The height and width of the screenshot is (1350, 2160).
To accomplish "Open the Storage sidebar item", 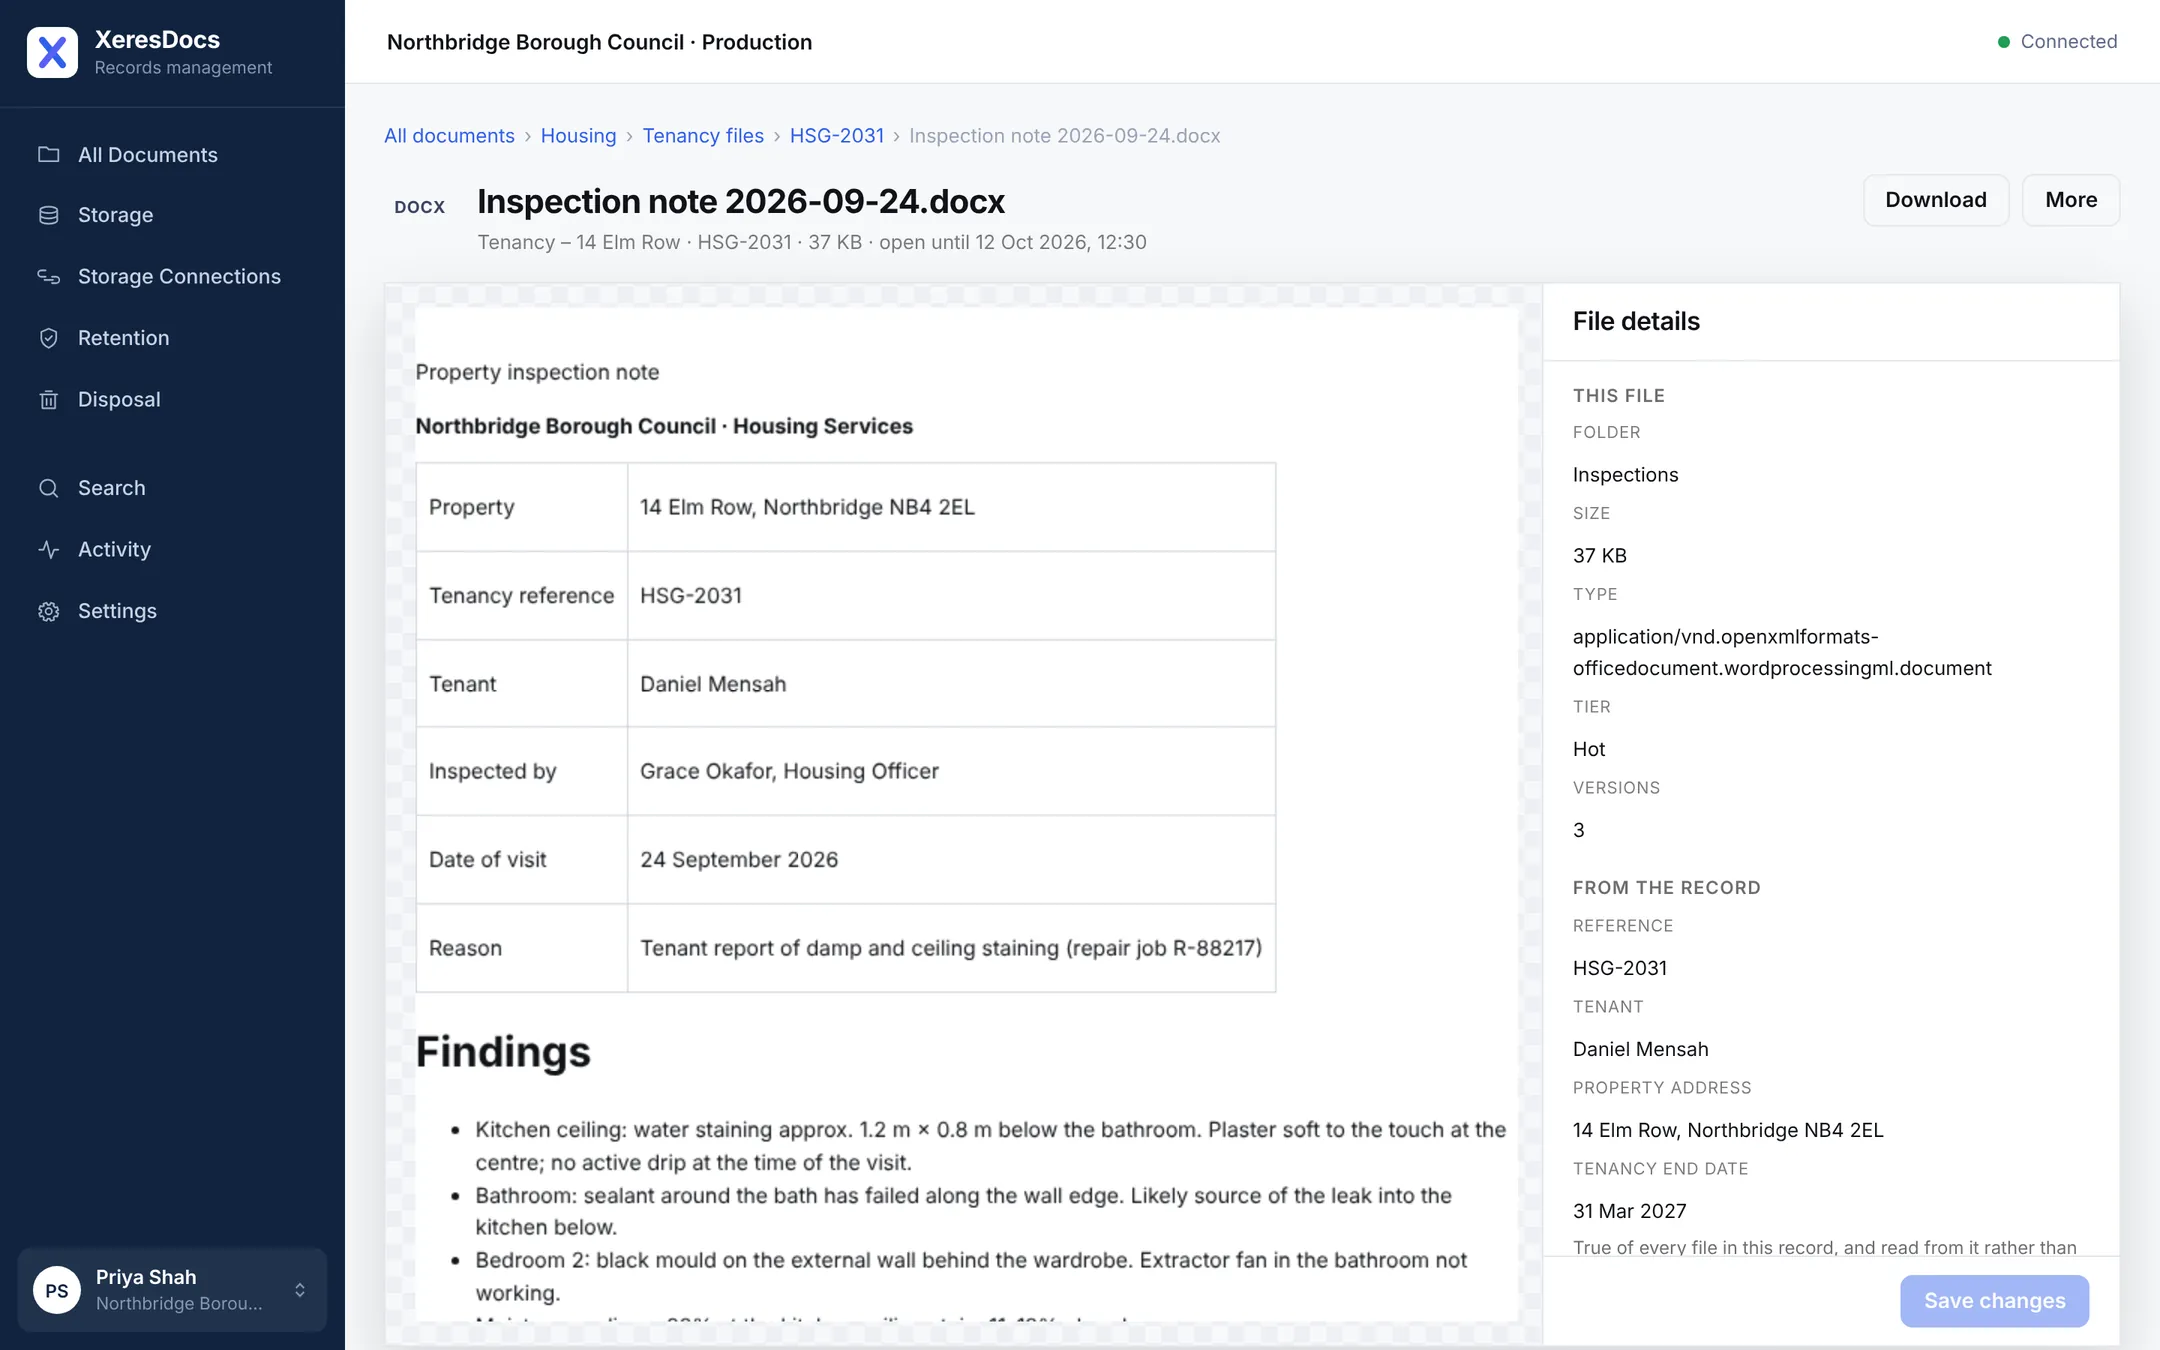I will [172, 215].
